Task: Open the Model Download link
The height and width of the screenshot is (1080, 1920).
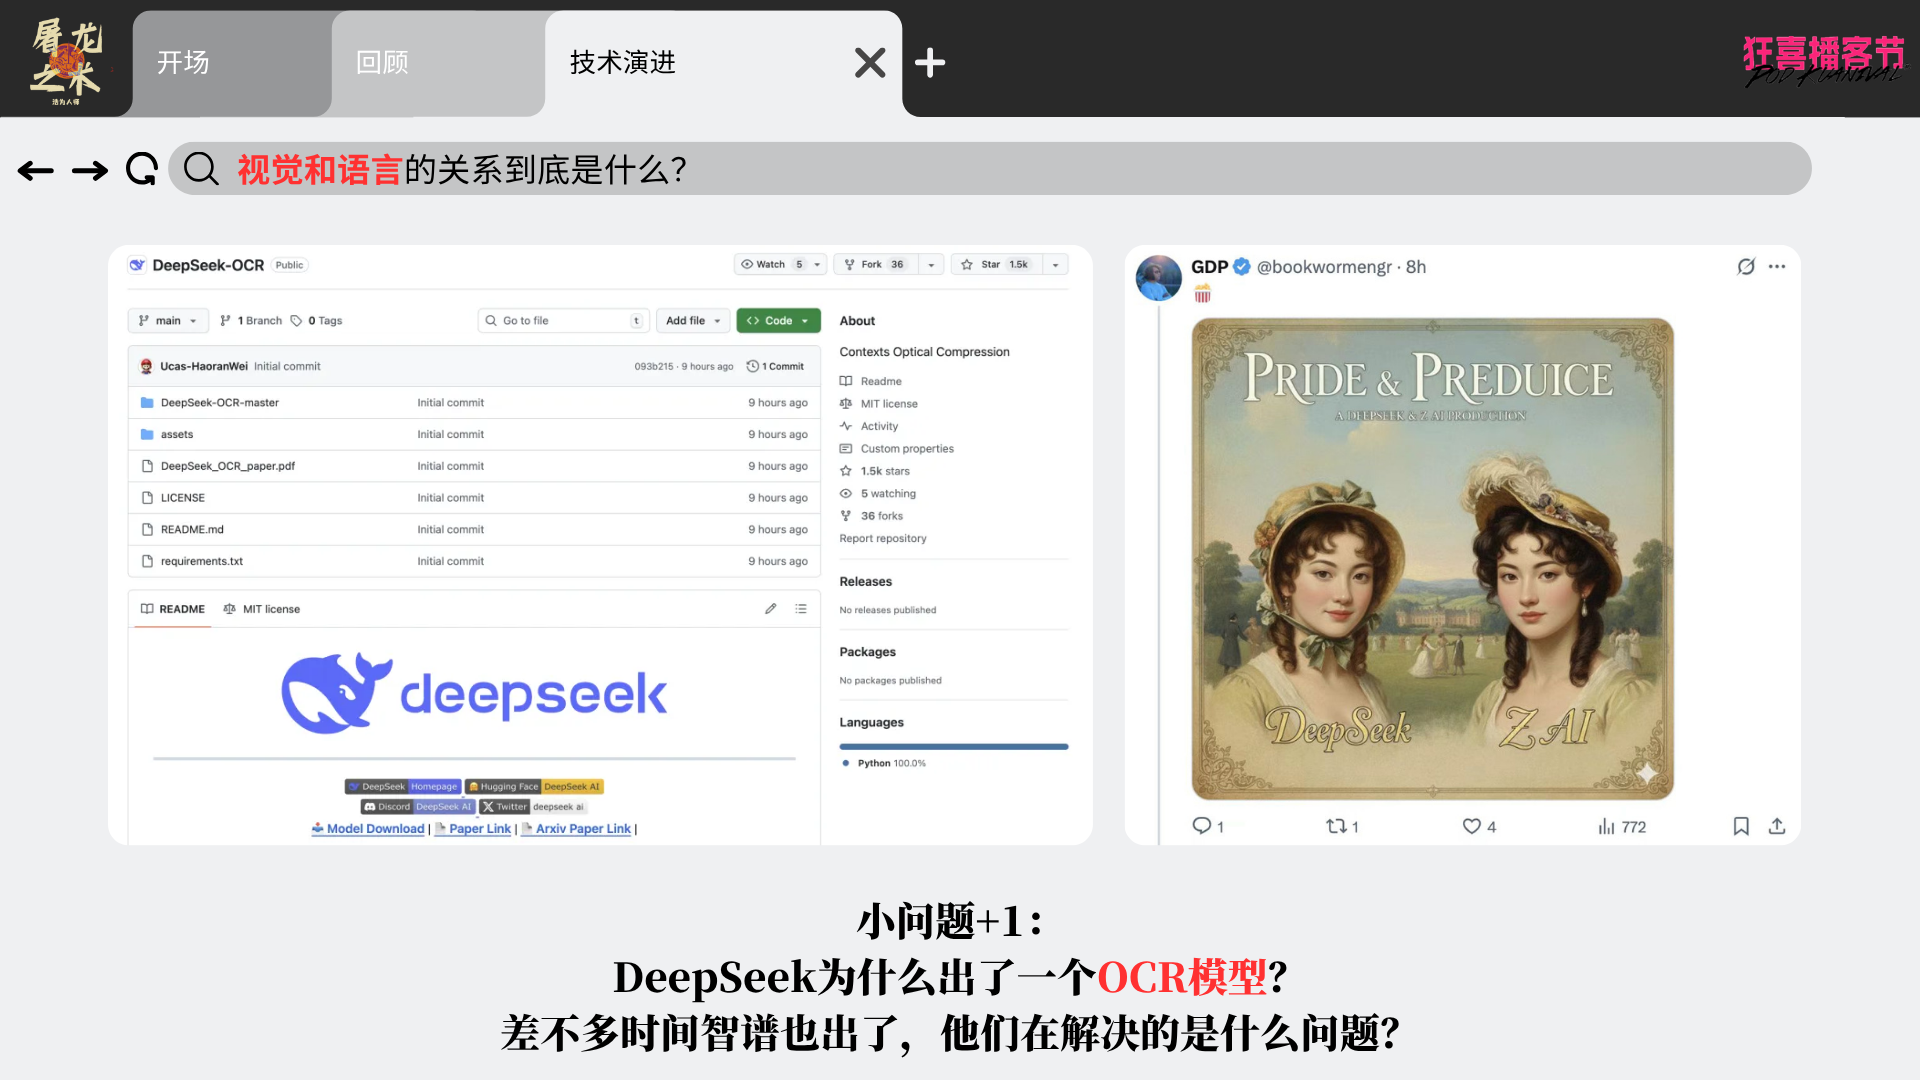Action: click(x=374, y=829)
